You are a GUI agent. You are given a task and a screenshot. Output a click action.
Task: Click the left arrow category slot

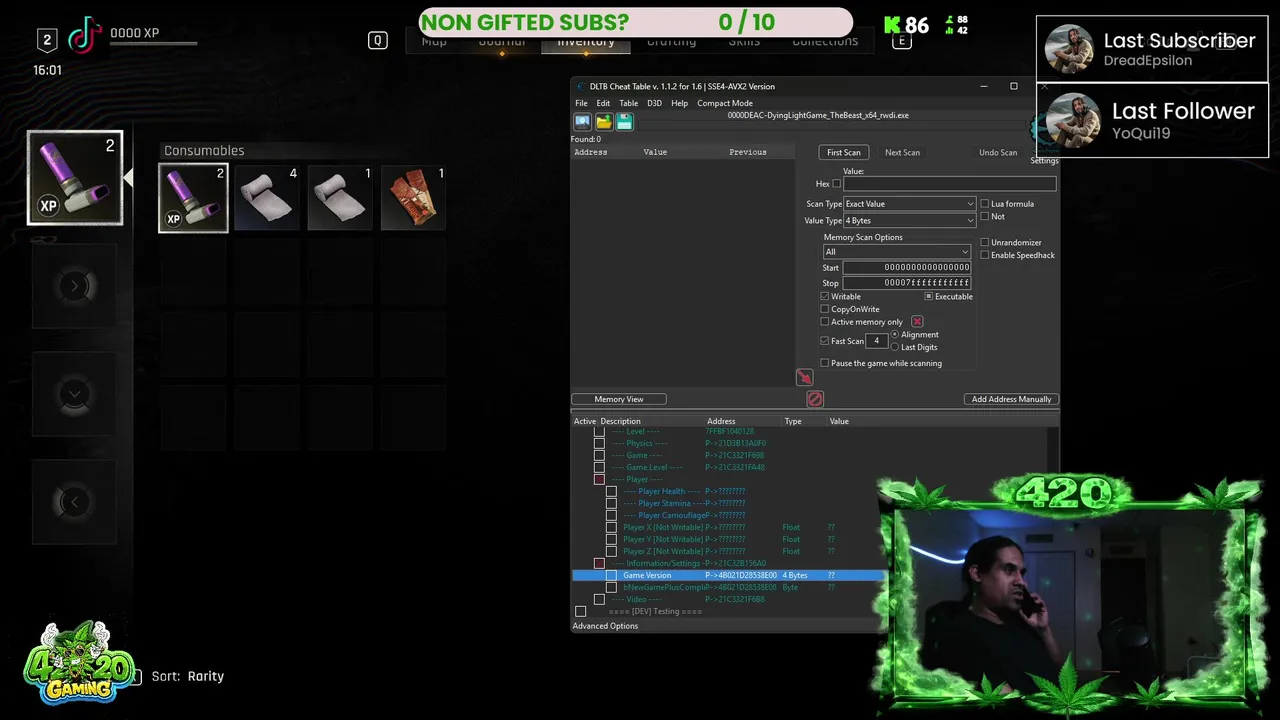74,502
